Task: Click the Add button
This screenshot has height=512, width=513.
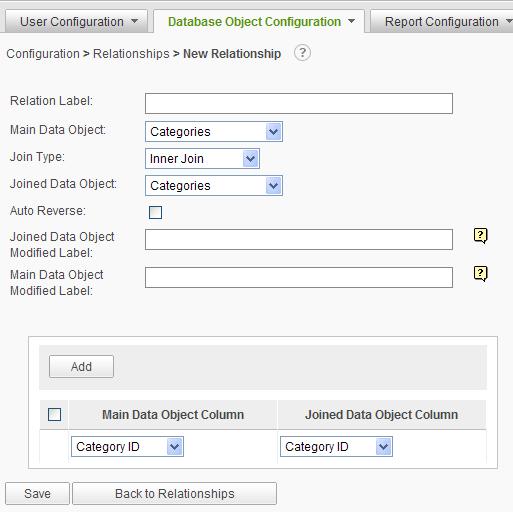Action: click(x=81, y=366)
